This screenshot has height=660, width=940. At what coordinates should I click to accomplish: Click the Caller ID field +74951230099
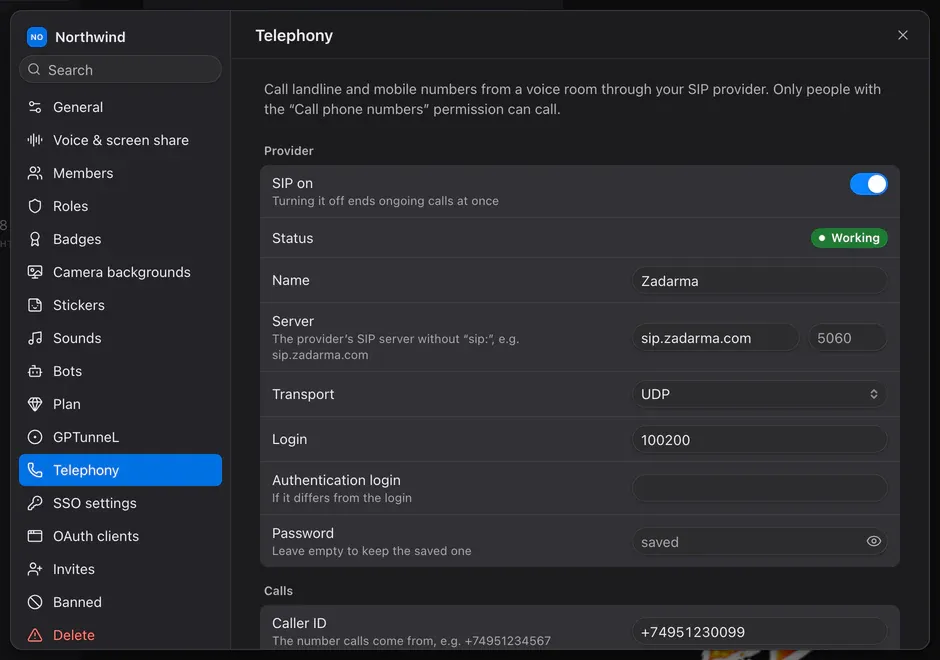tap(759, 632)
